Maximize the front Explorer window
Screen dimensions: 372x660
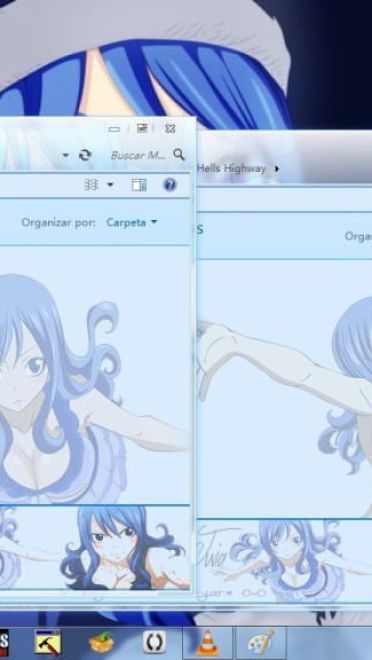click(142, 128)
